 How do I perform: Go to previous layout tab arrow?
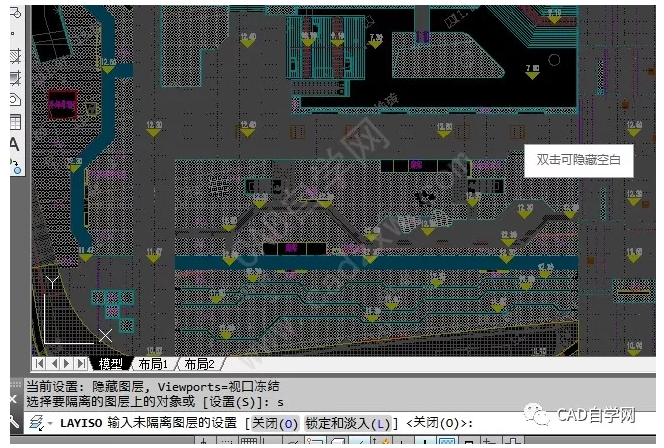point(54,363)
